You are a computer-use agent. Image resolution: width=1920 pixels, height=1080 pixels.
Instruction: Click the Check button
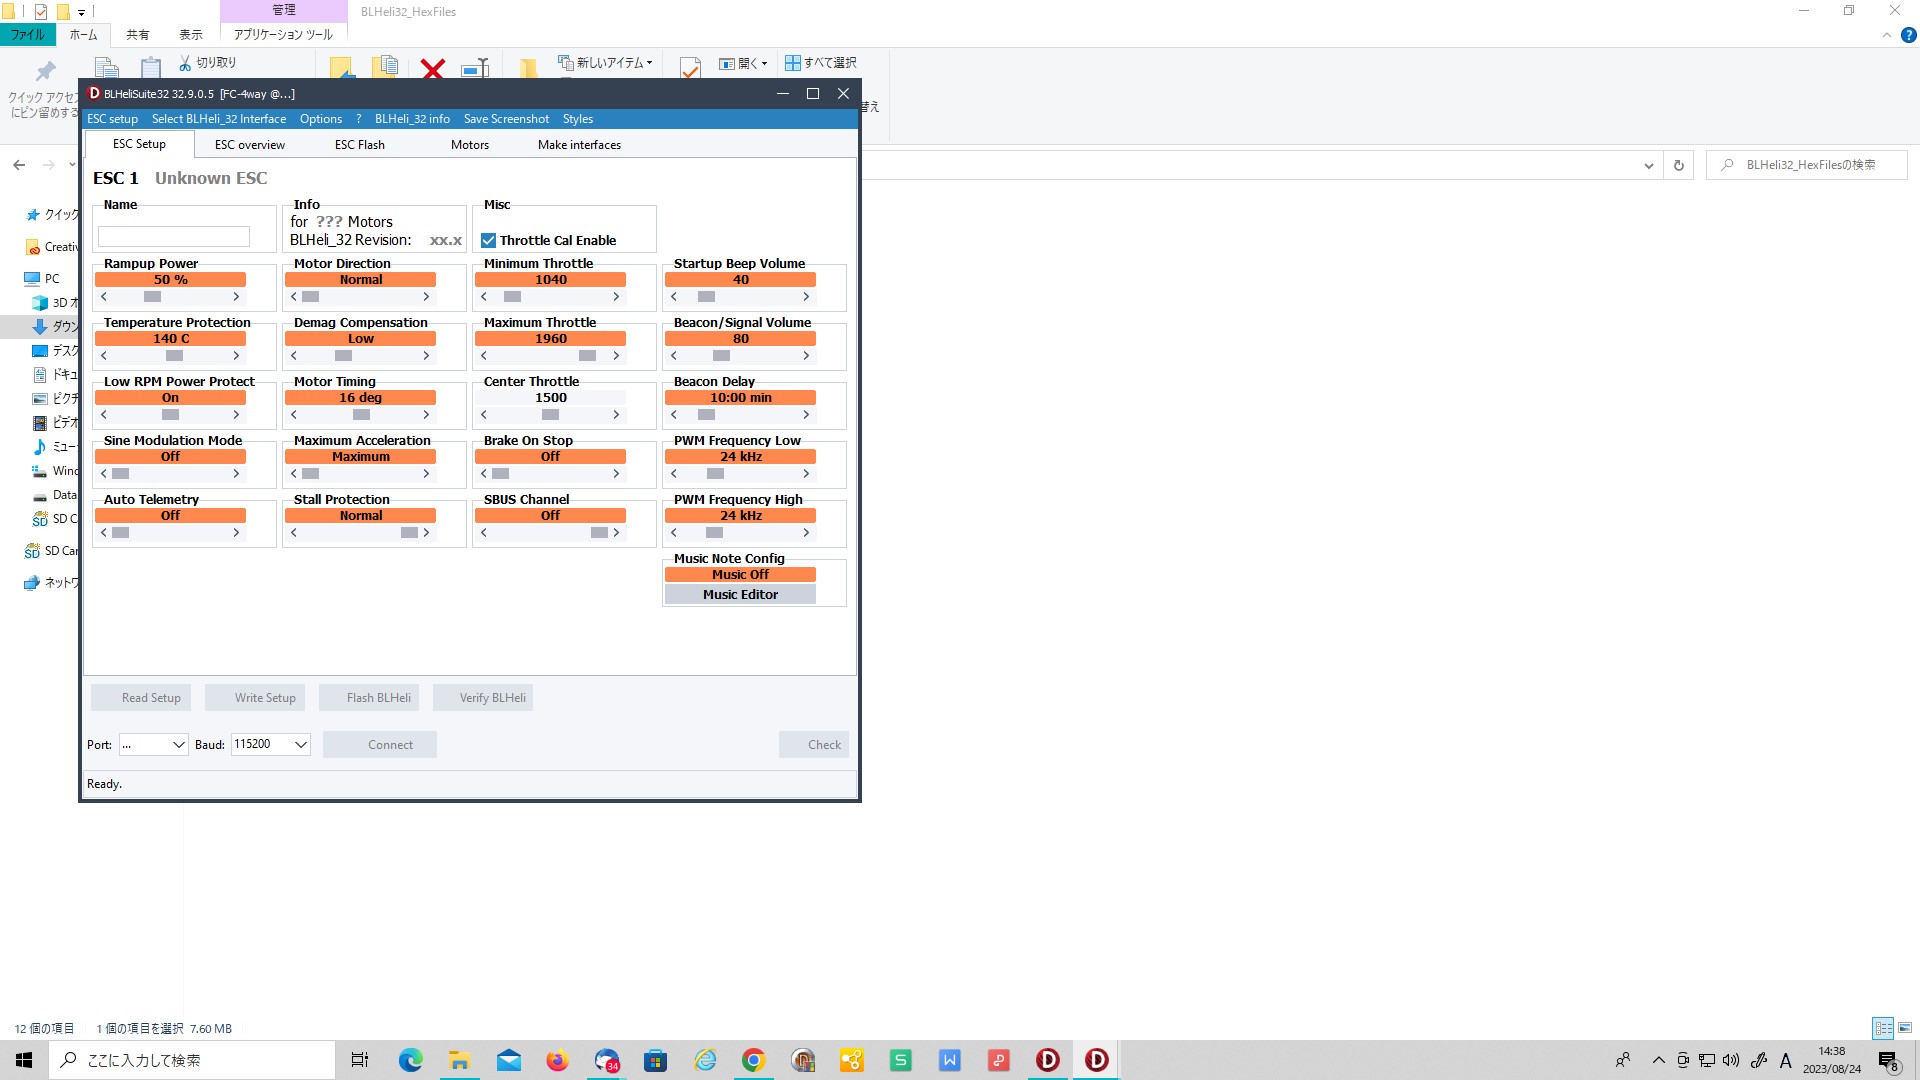814,745
